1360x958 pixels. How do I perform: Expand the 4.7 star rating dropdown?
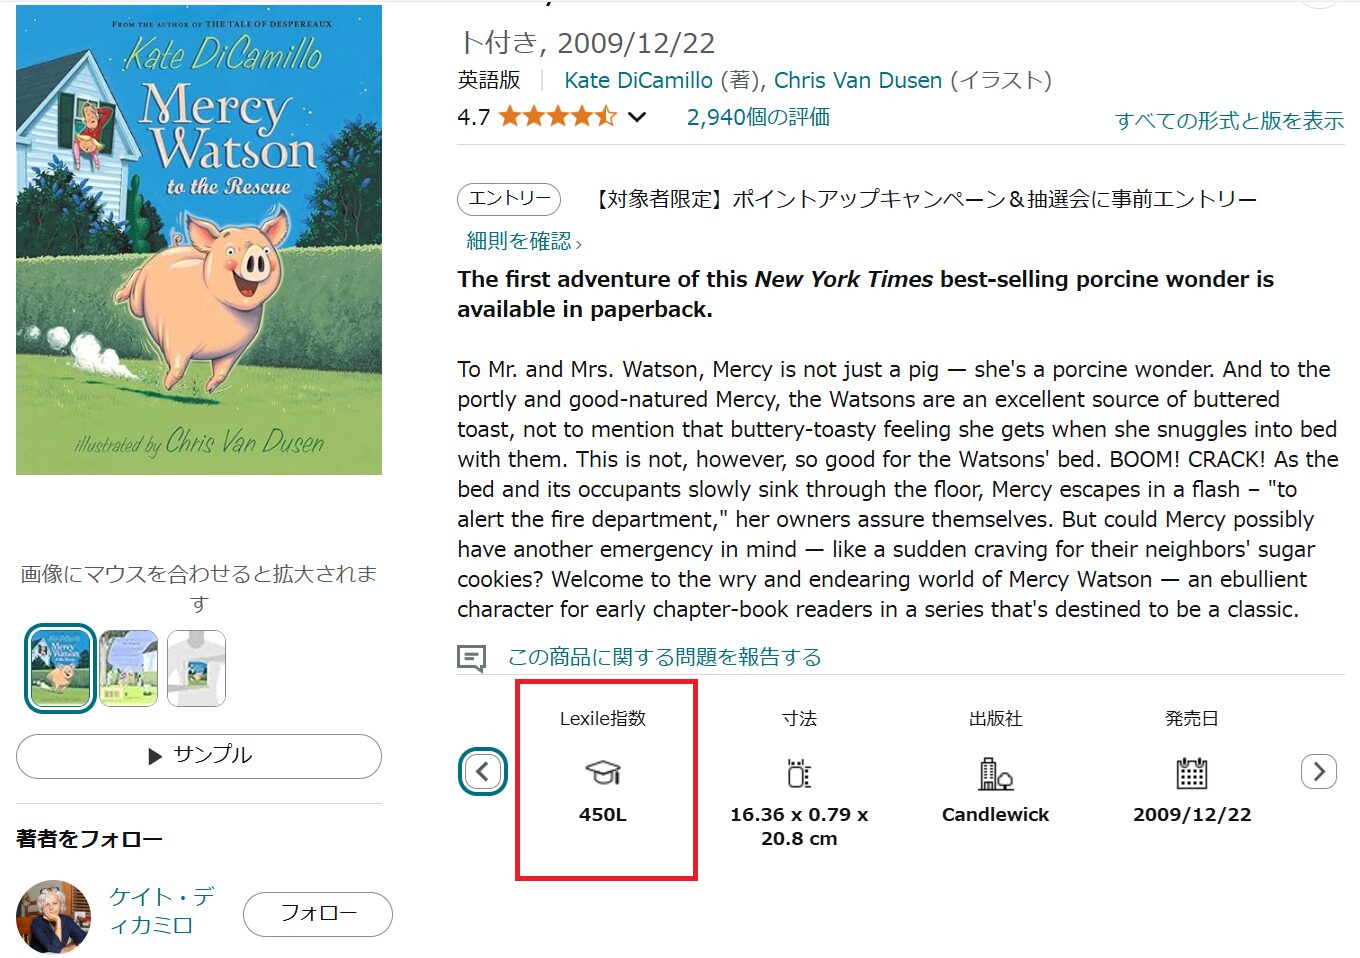coord(637,117)
